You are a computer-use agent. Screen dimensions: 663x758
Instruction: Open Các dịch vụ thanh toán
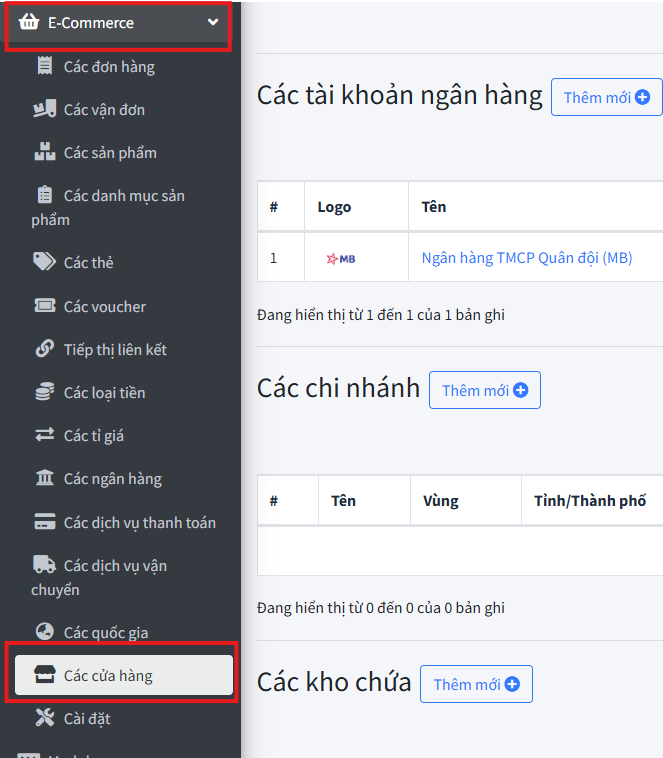pyautogui.click(x=140, y=523)
